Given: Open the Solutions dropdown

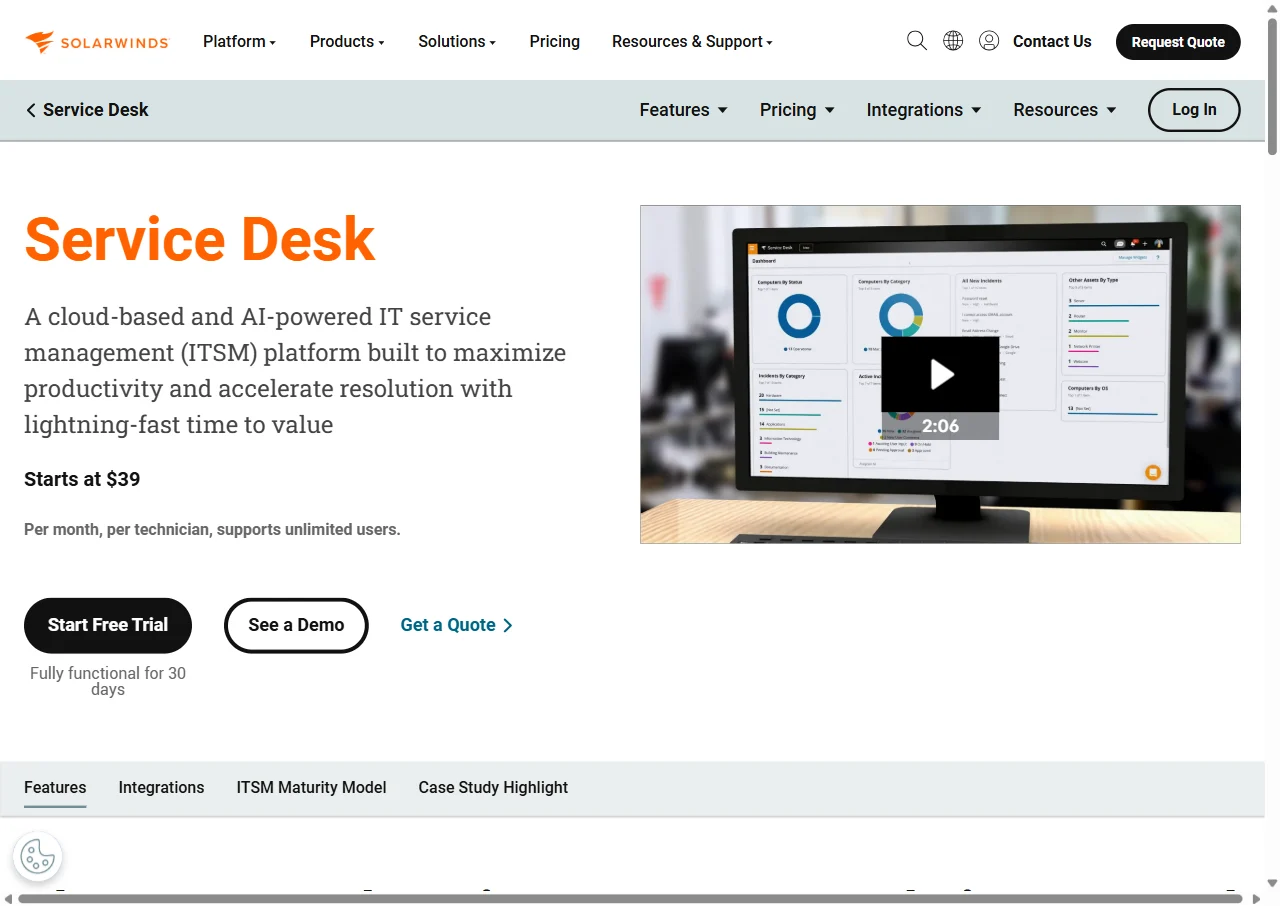Looking at the screenshot, I should 457,41.
